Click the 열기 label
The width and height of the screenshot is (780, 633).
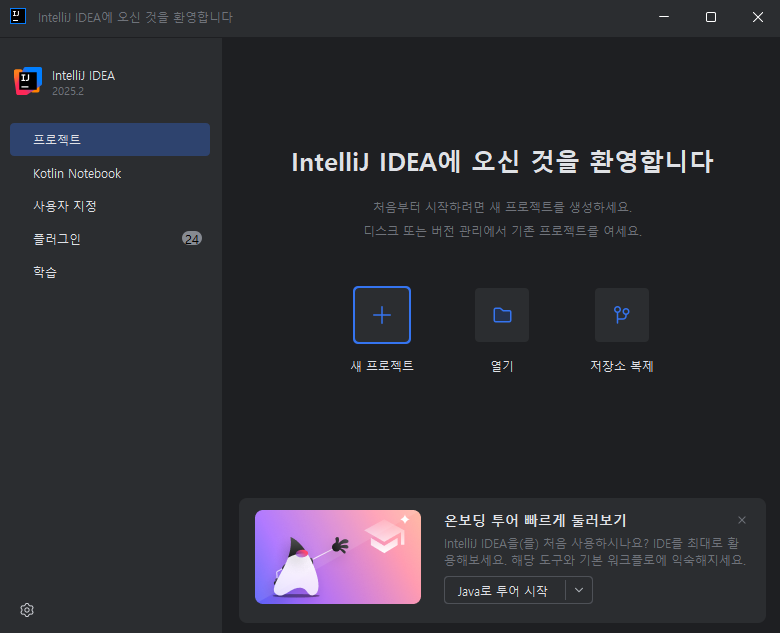coord(502,366)
